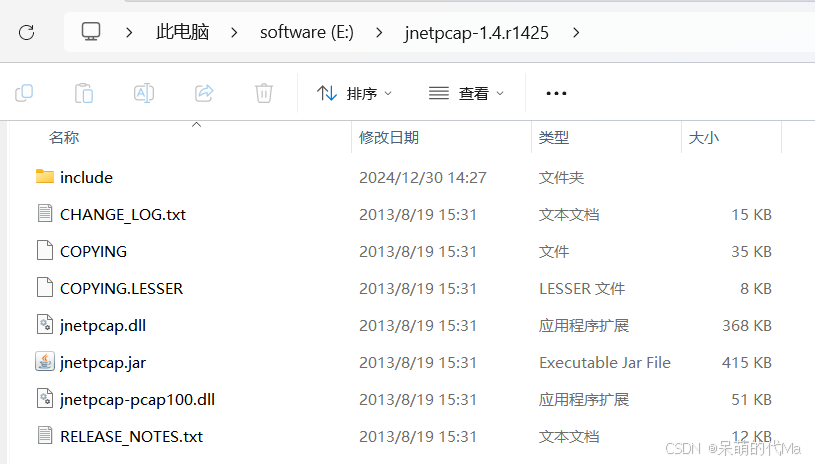
Task: Select the include folder icon
Action: (45, 177)
